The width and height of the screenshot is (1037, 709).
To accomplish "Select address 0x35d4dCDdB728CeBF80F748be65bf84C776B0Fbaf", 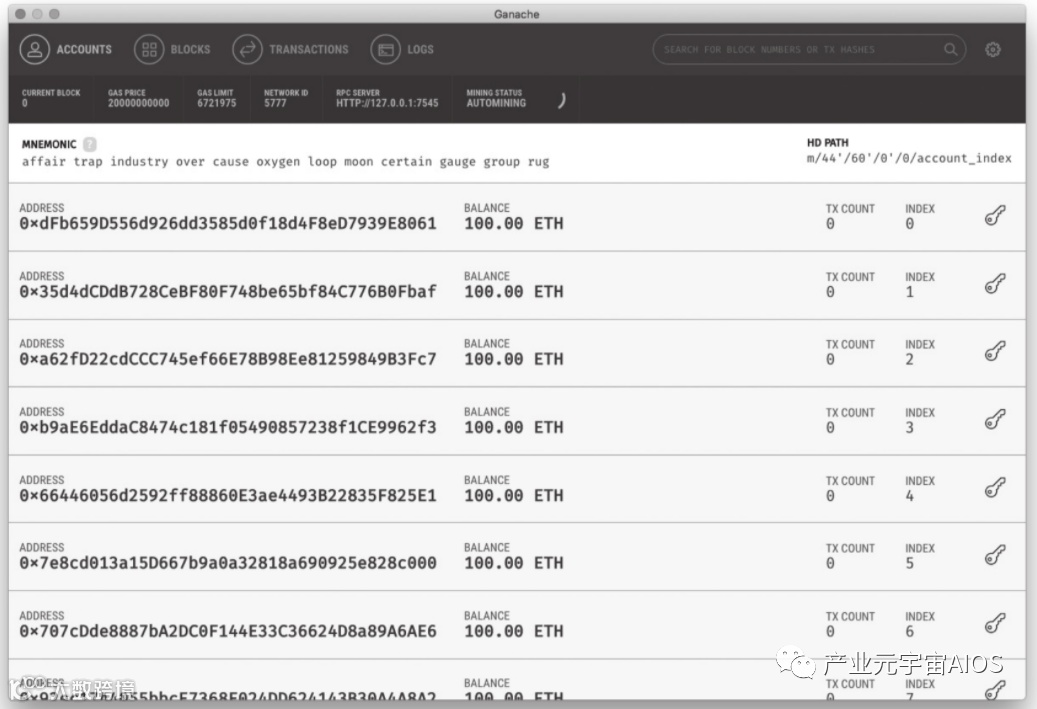I will click(x=228, y=292).
